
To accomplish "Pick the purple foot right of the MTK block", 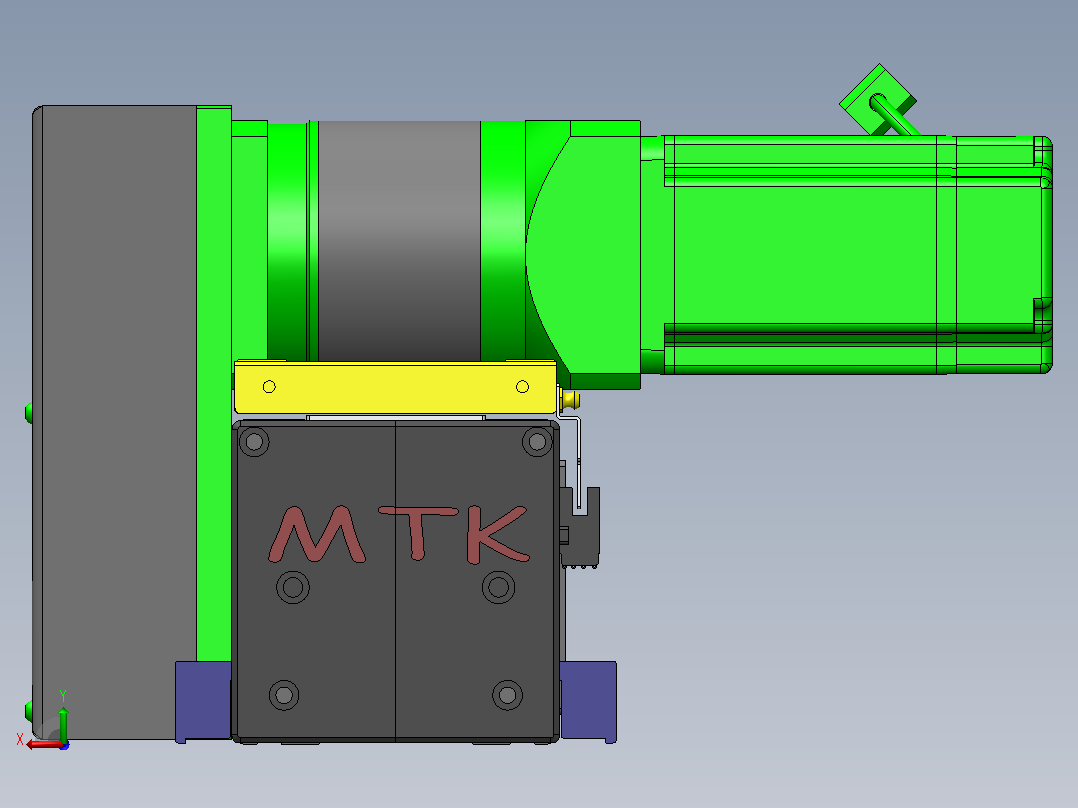I will tap(588, 701).
